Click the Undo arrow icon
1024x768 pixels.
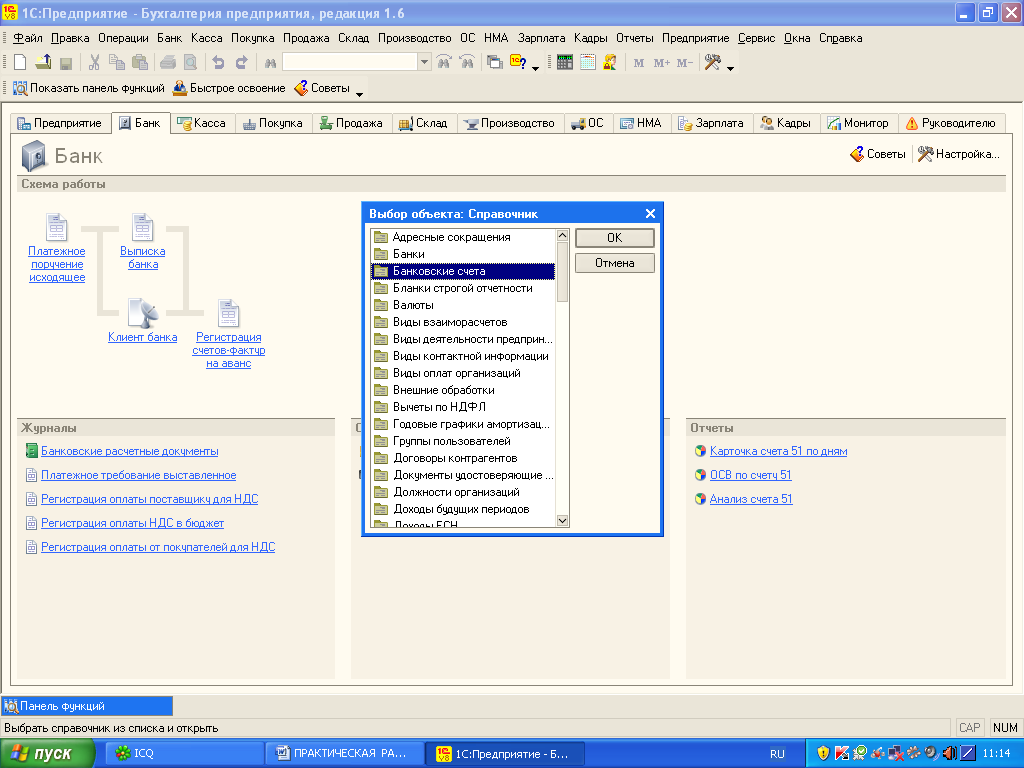pos(218,63)
